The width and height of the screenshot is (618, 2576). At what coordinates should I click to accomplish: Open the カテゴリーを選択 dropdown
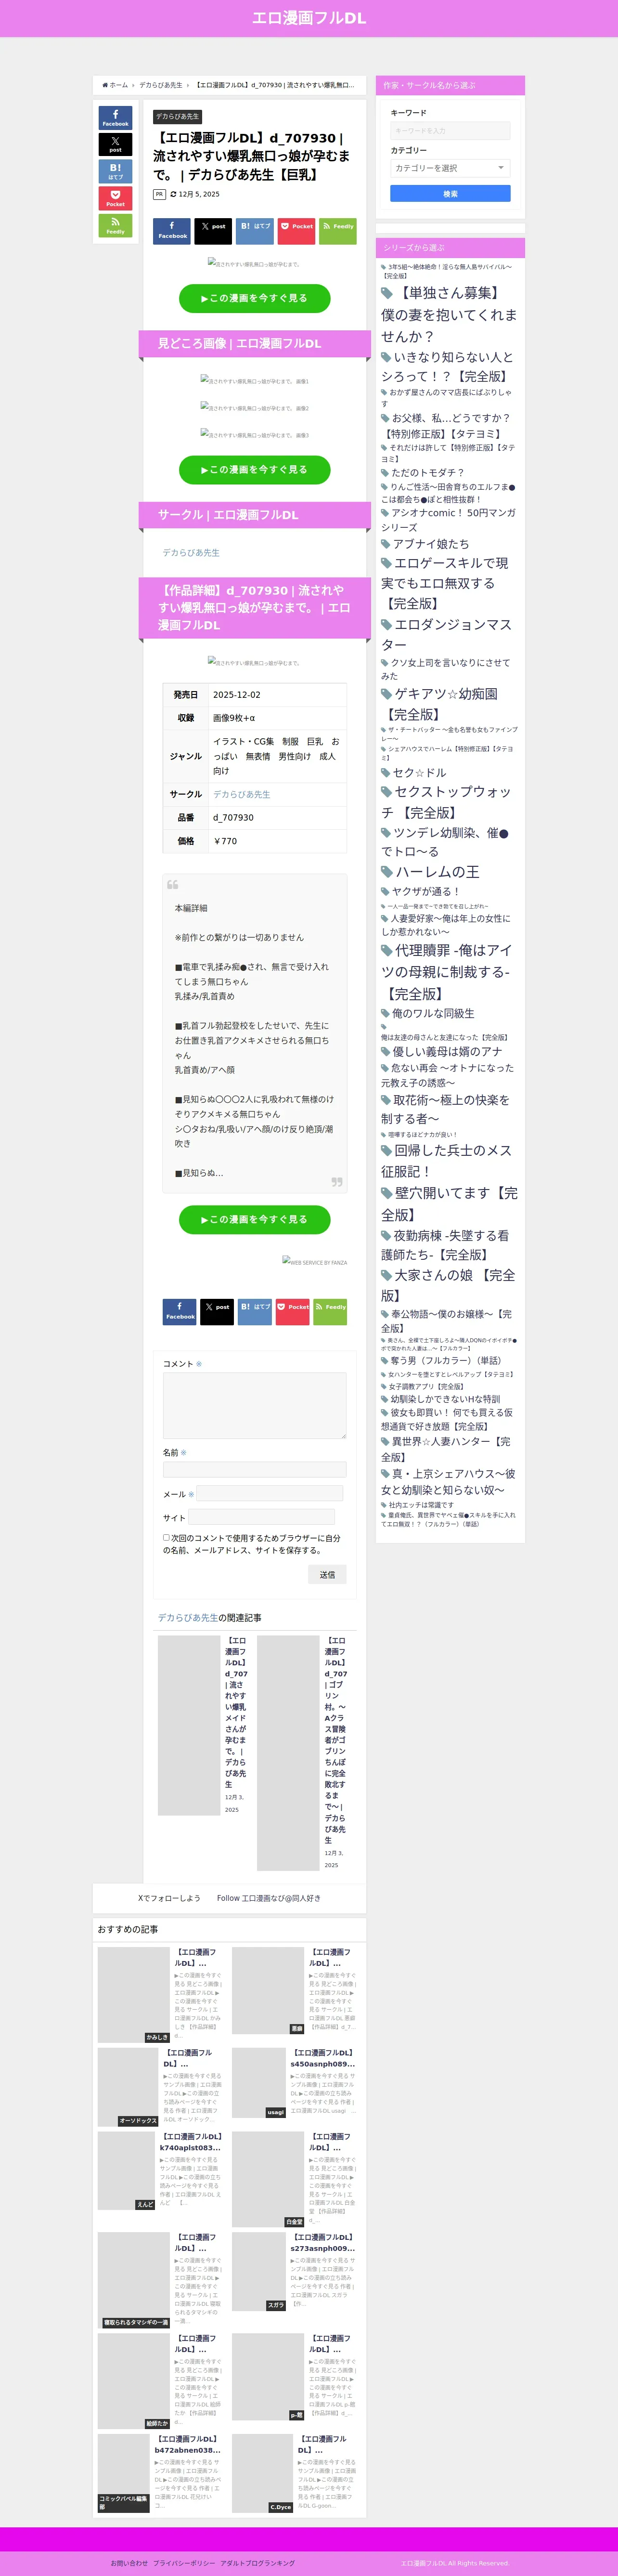450,168
